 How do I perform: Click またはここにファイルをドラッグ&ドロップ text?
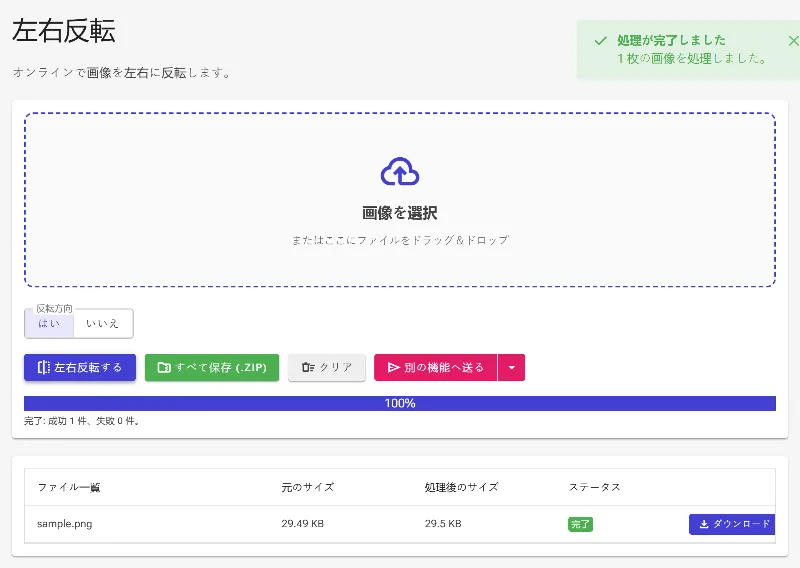(x=400, y=240)
